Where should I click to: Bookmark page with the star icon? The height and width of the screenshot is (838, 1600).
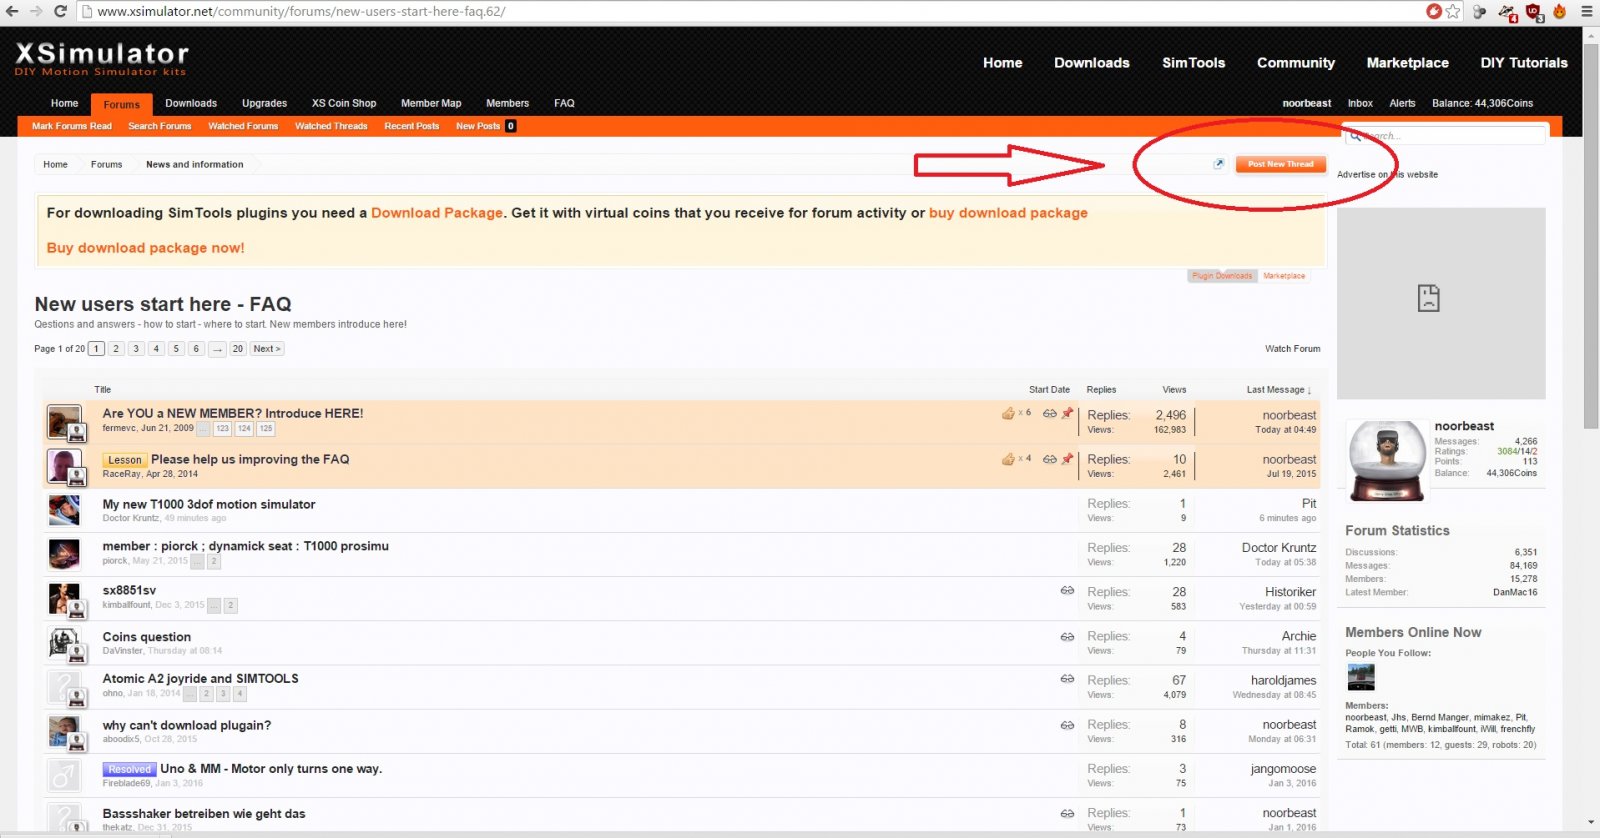coord(1453,11)
